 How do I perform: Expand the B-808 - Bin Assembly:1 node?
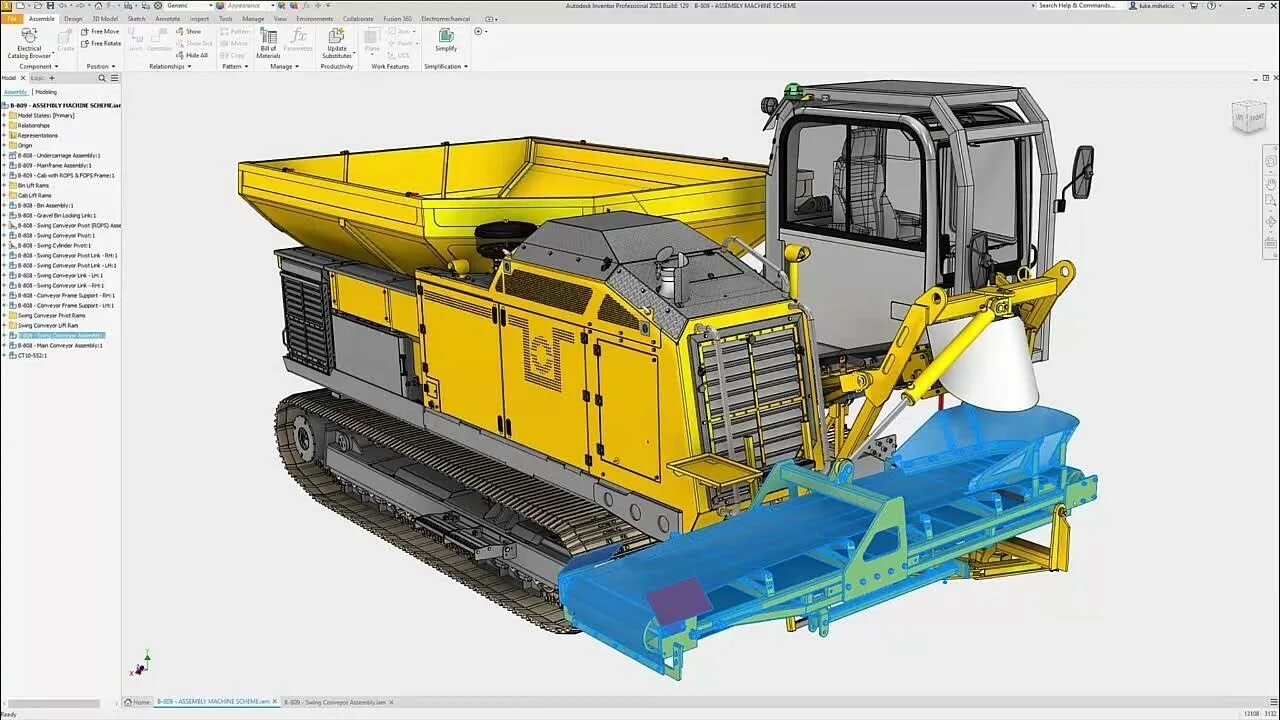click(x=4, y=205)
